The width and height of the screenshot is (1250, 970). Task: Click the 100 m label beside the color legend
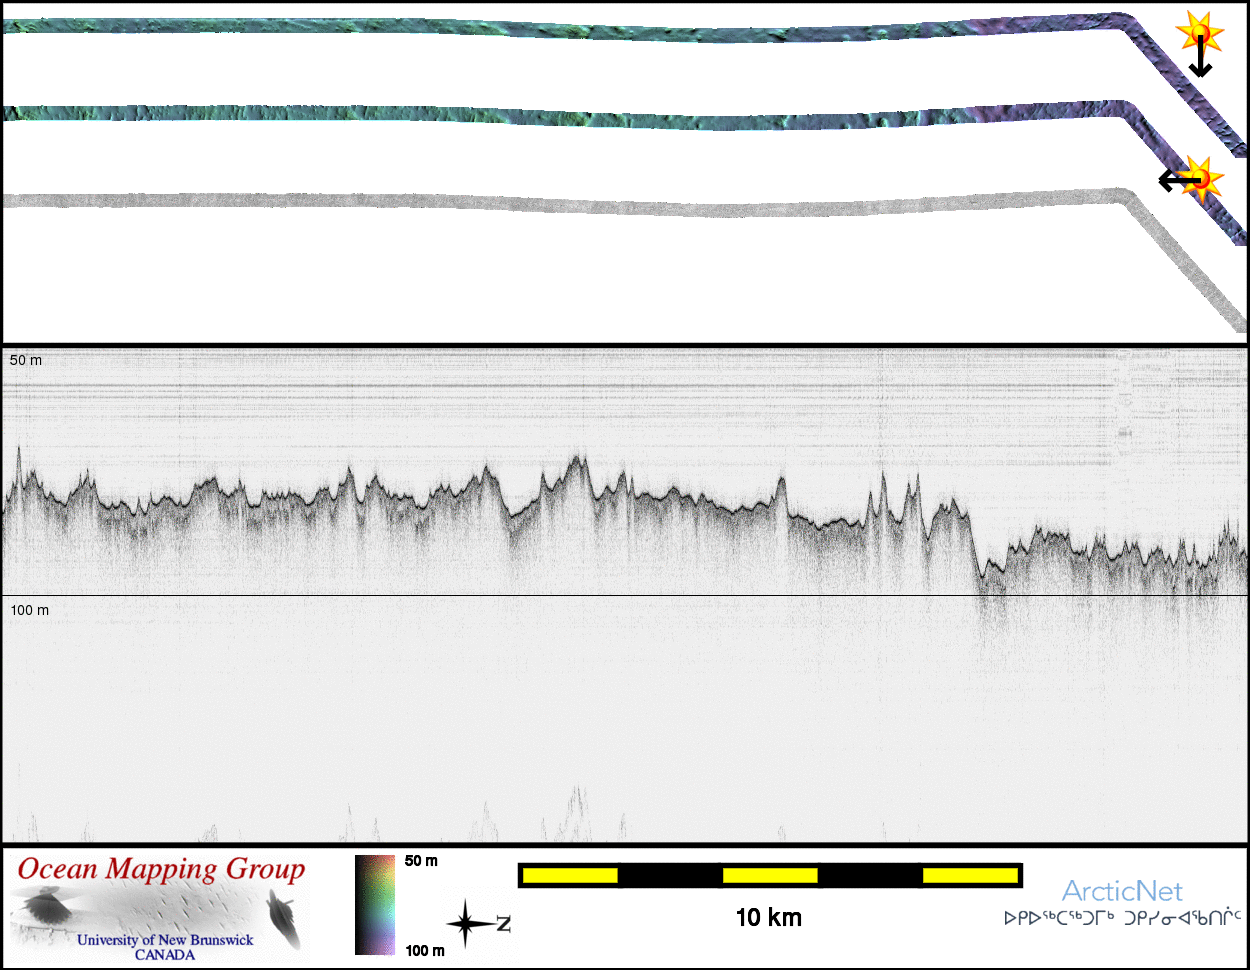[x=425, y=951]
